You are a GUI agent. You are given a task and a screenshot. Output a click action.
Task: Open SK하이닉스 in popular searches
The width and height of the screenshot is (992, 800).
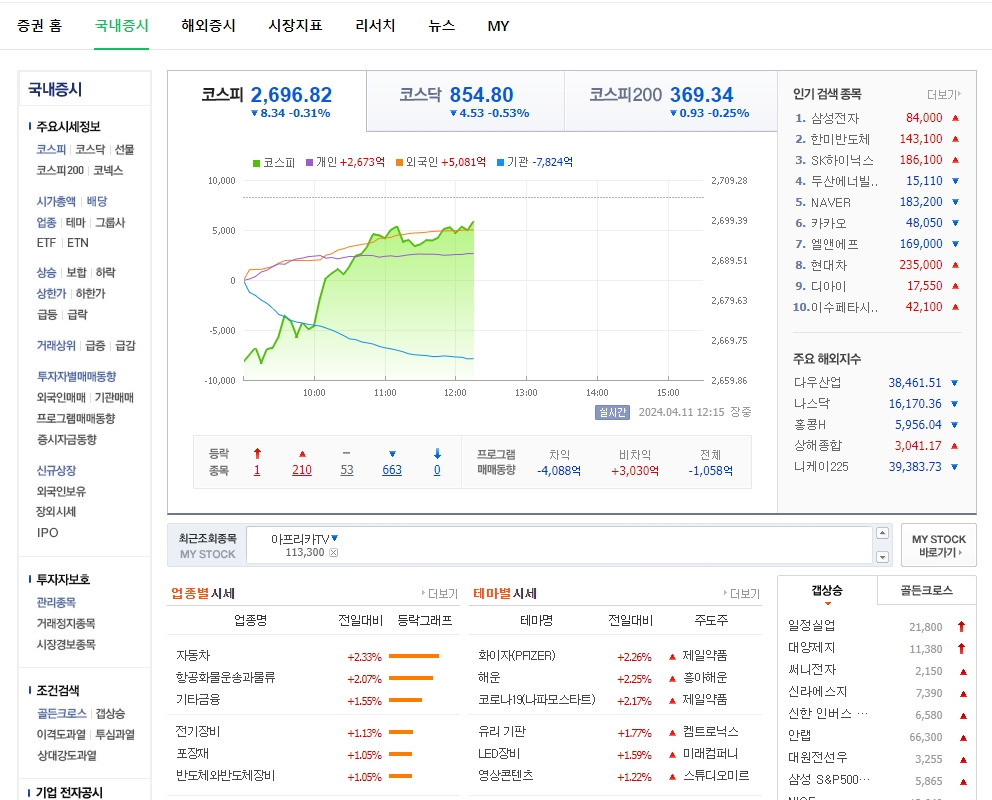click(842, 160)
